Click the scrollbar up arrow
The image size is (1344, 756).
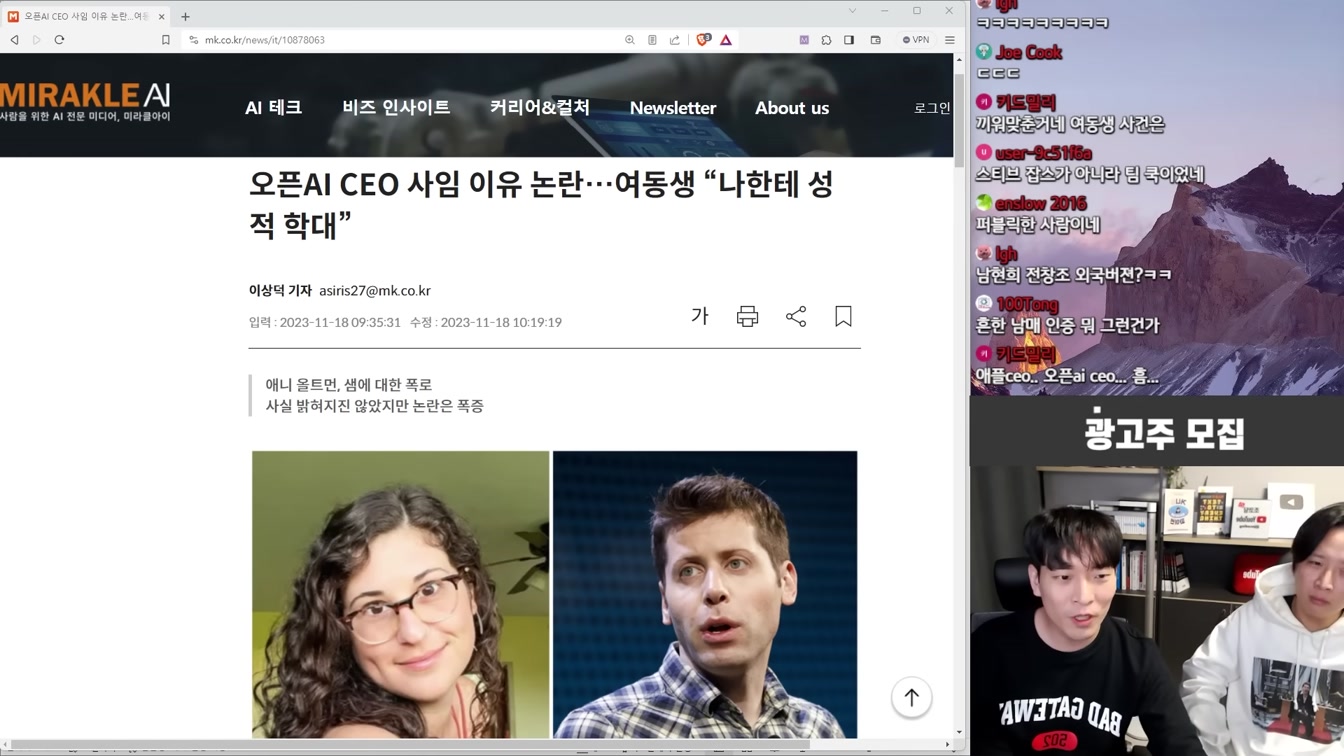click(959, 59)
